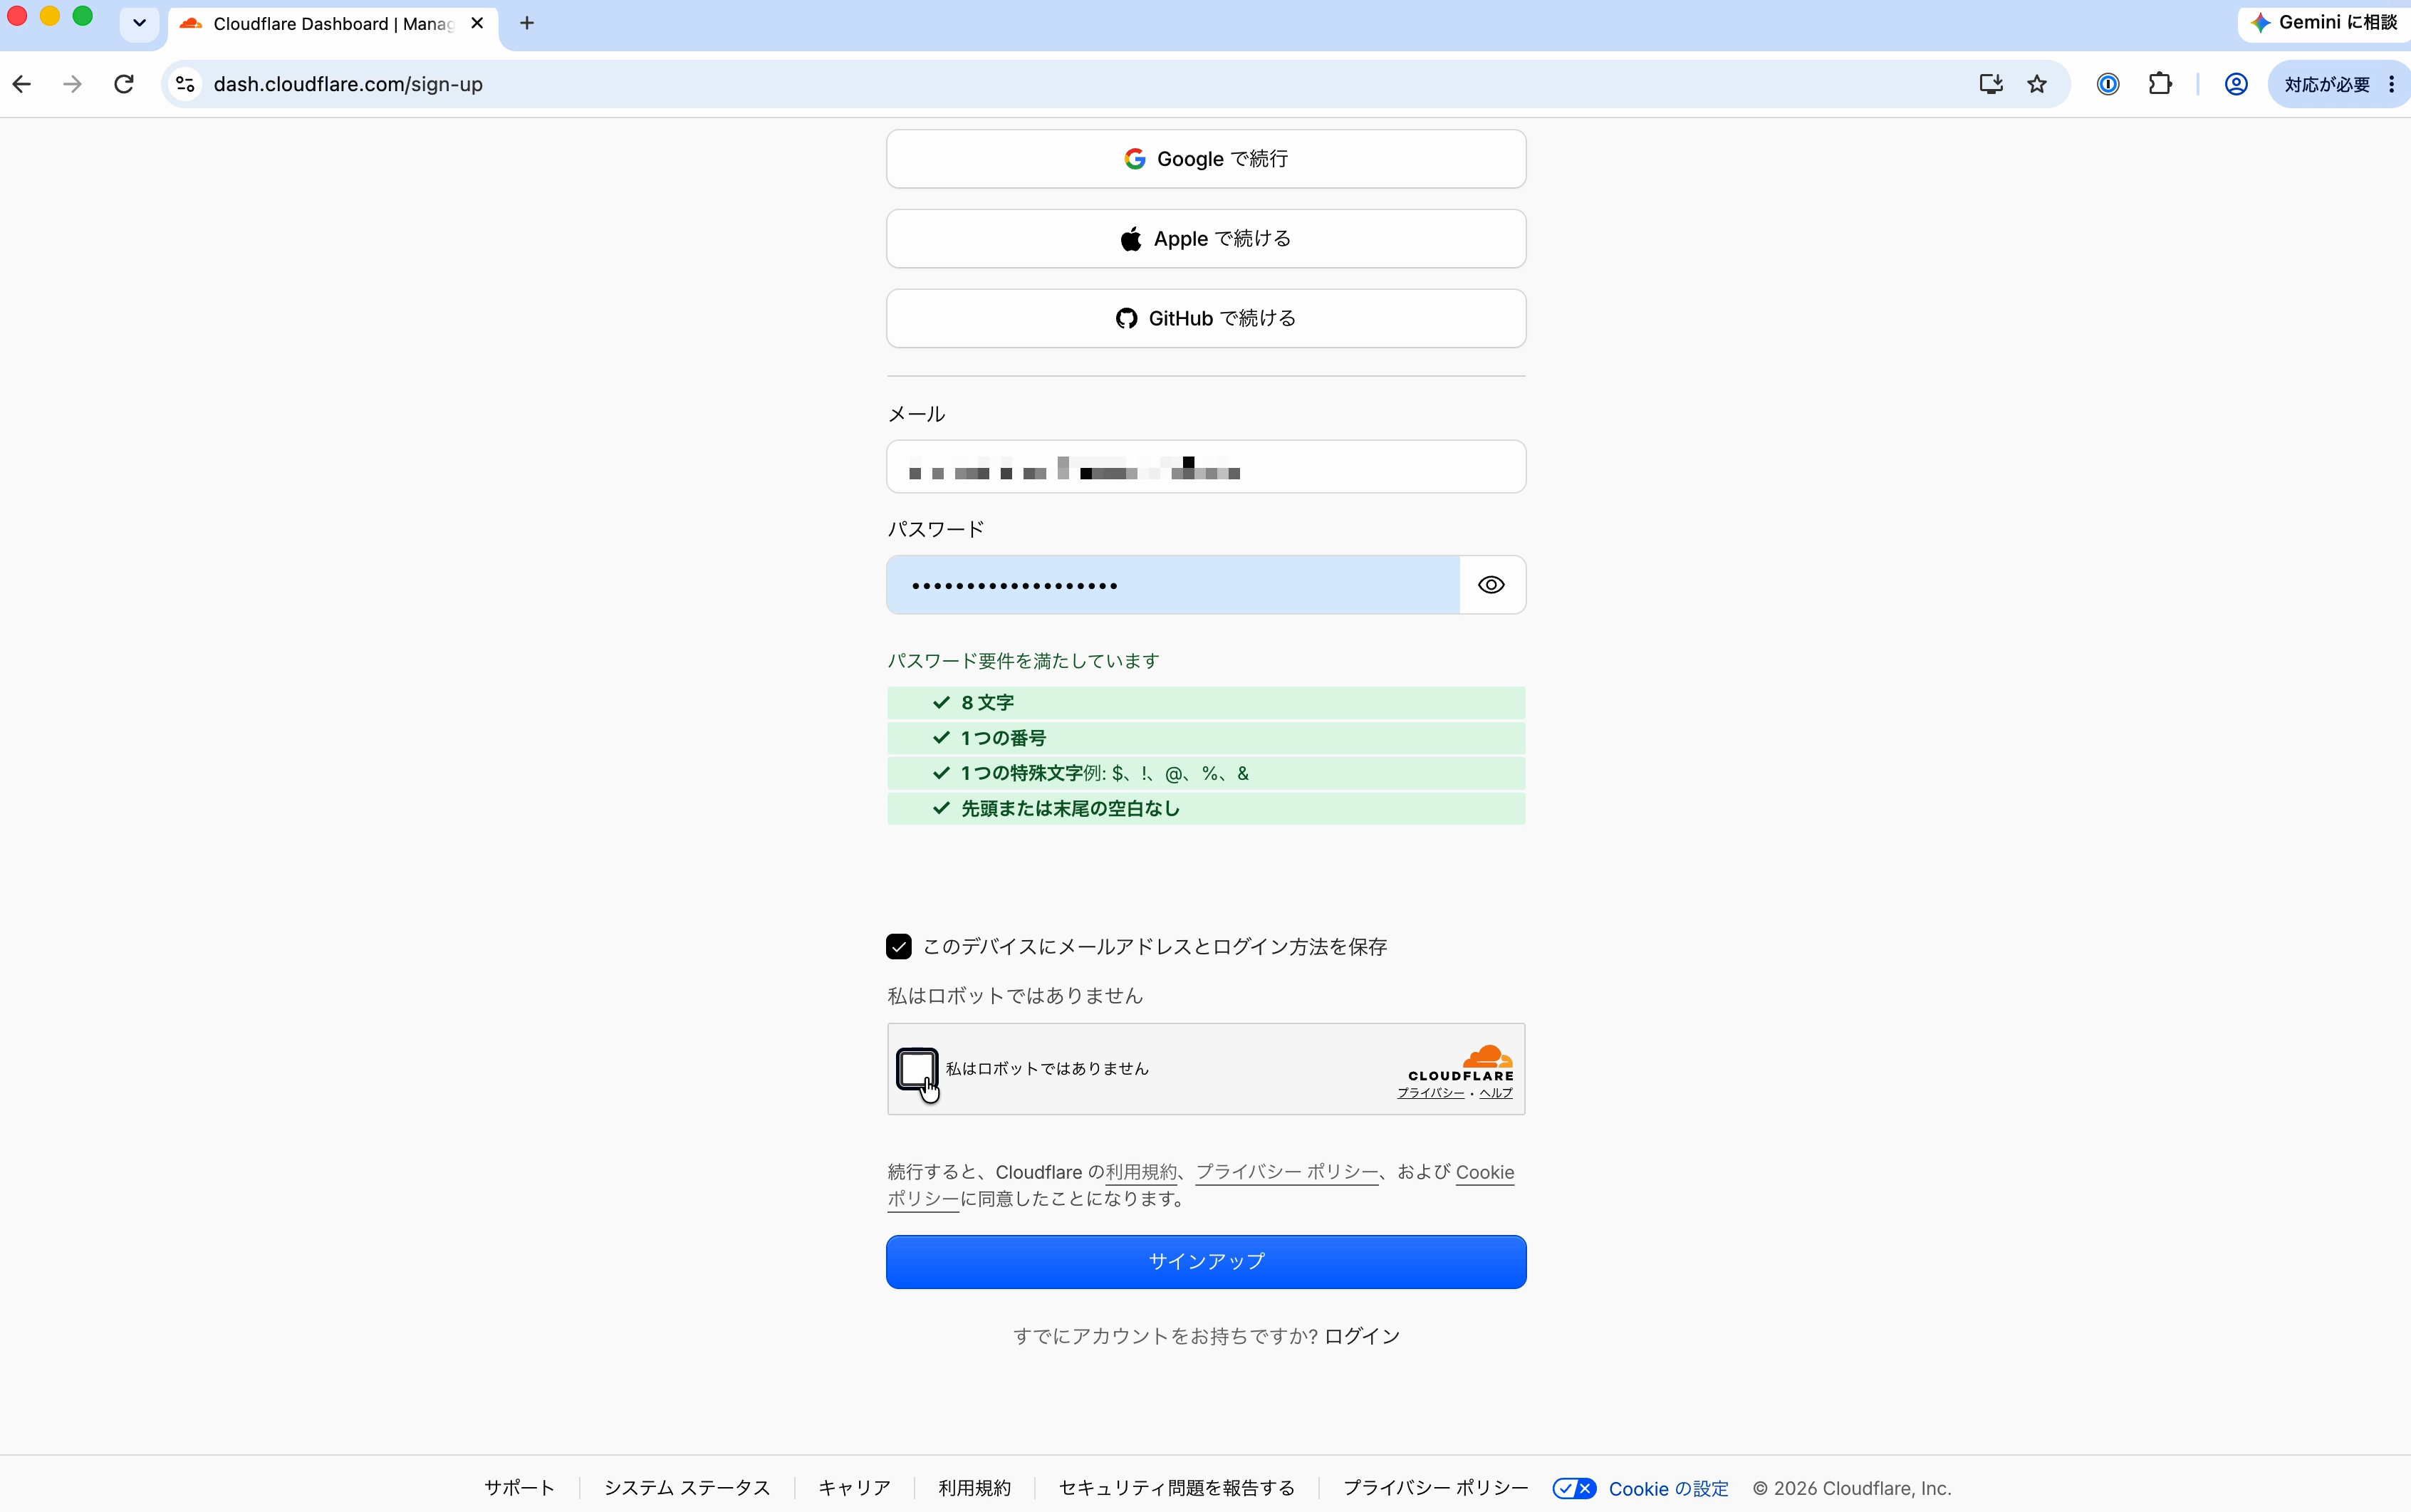Open the Chrome profile icon

[2236, 84]
